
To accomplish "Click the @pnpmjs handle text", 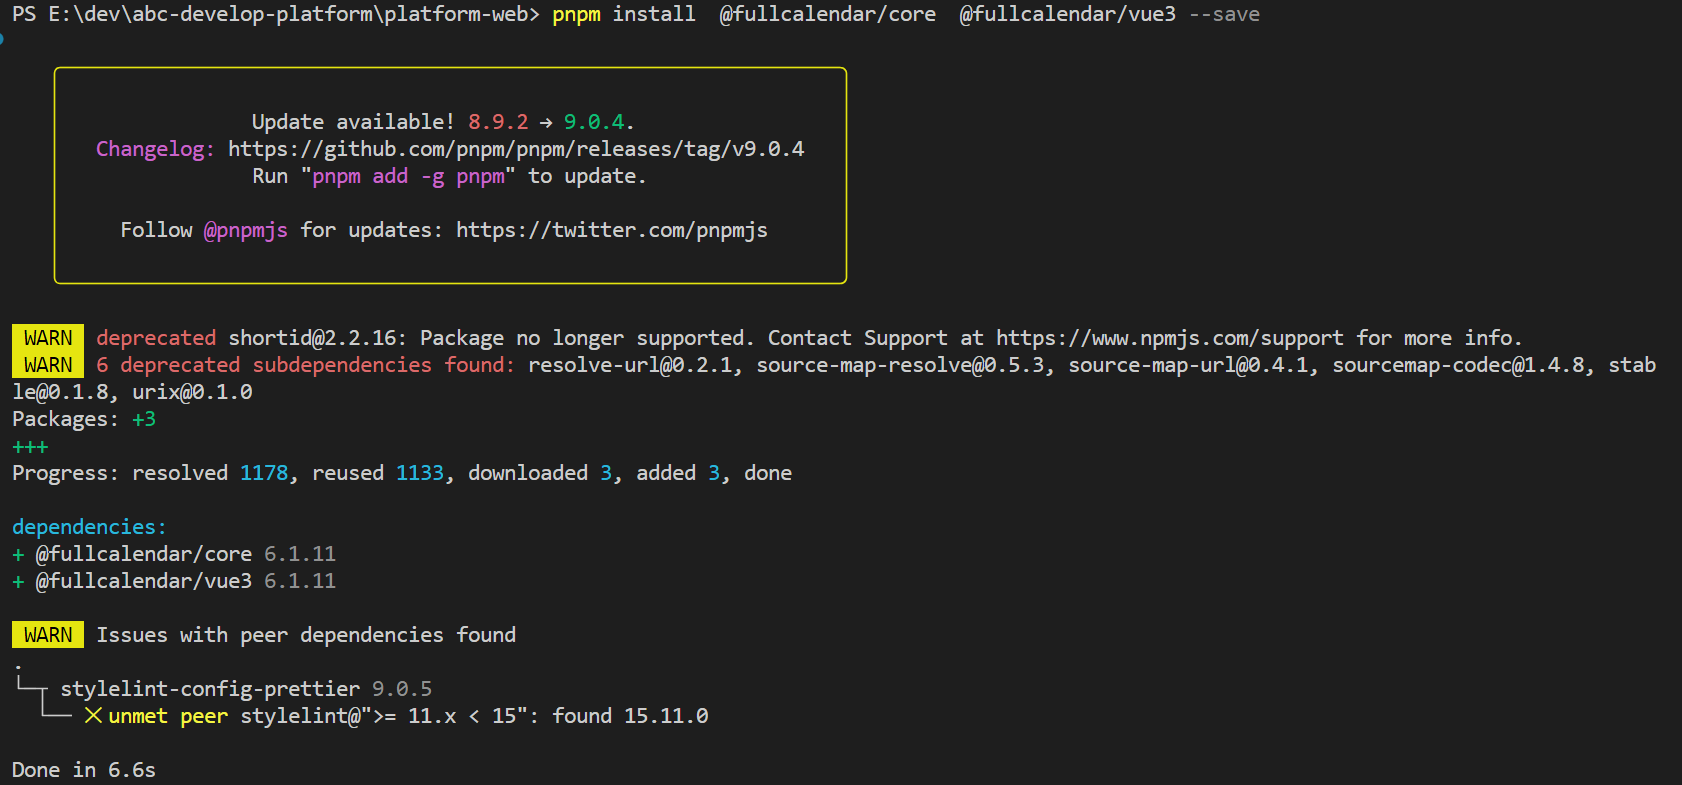I will click(246, 230).
